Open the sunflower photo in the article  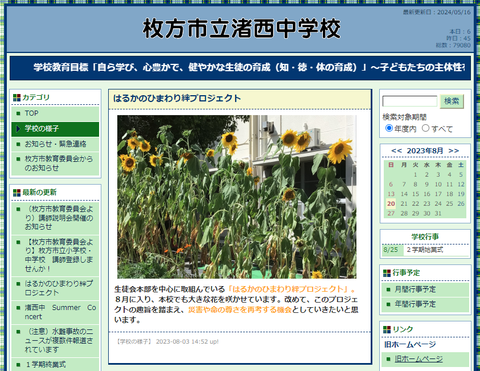point(237,197)
